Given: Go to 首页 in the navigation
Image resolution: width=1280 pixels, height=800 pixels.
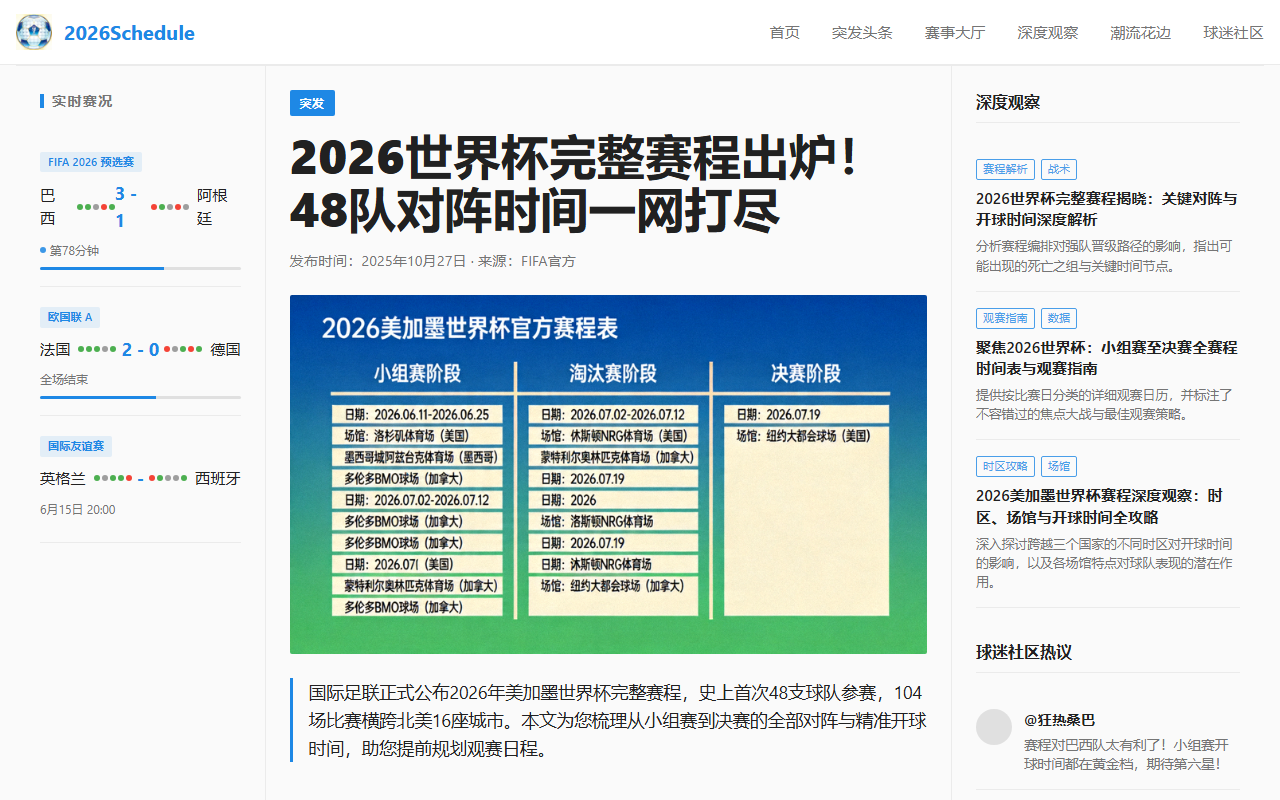Looking at the screenshot, I should (x=785, y=33).
